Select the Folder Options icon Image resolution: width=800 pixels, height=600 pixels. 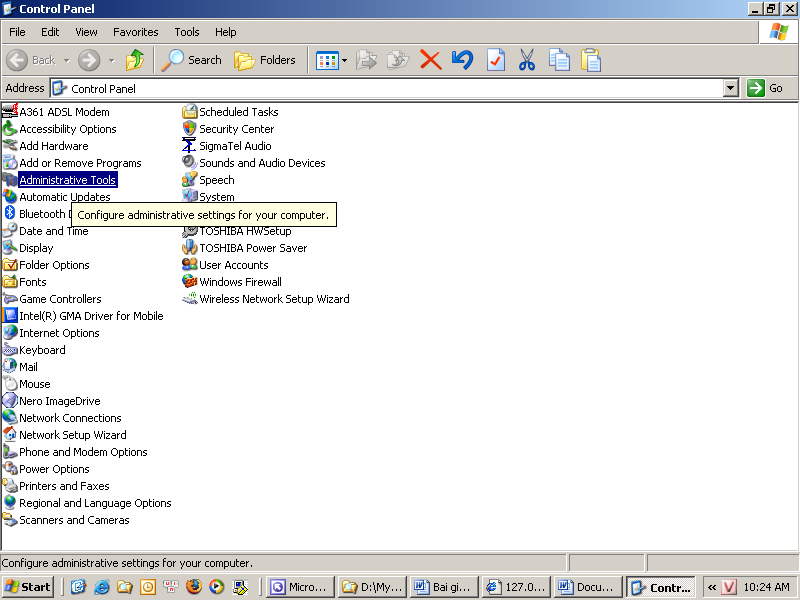click(x=10, y=265)
